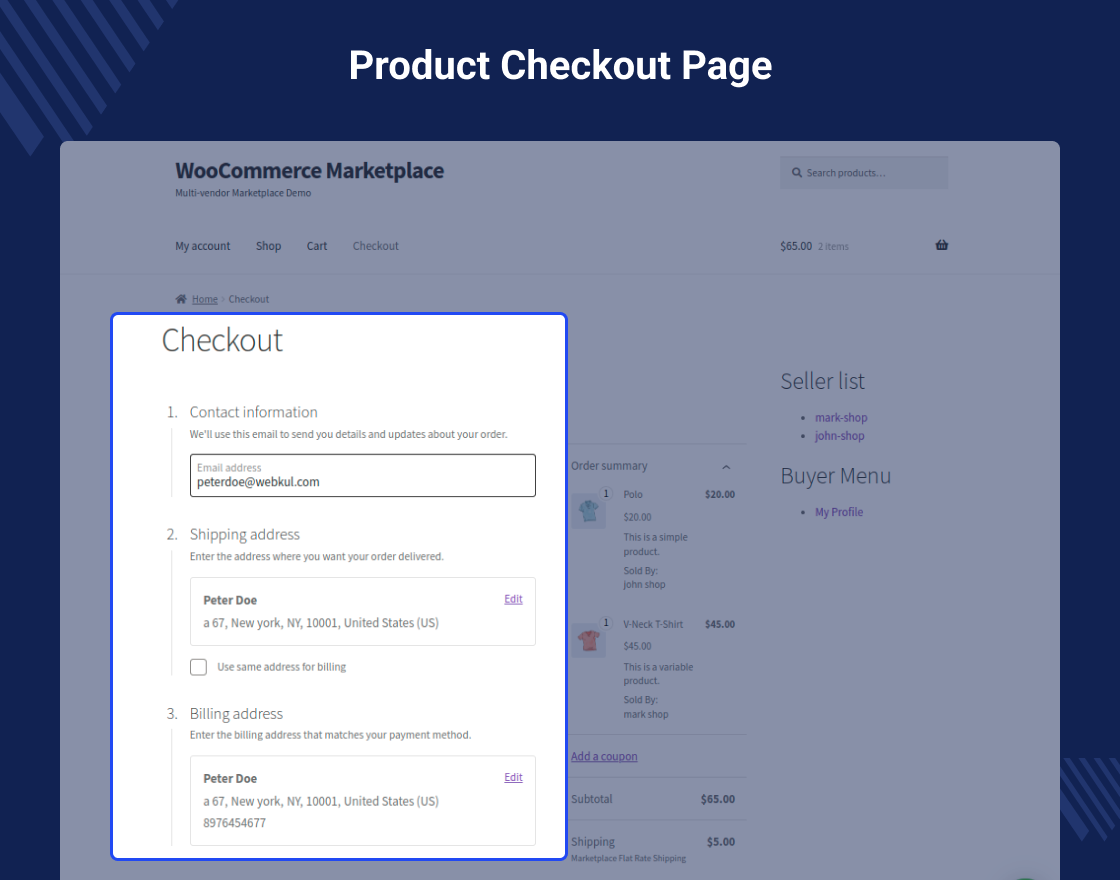Enable 'Use same address for billing'
This screenshot has width=1120, height=880.
198,666
